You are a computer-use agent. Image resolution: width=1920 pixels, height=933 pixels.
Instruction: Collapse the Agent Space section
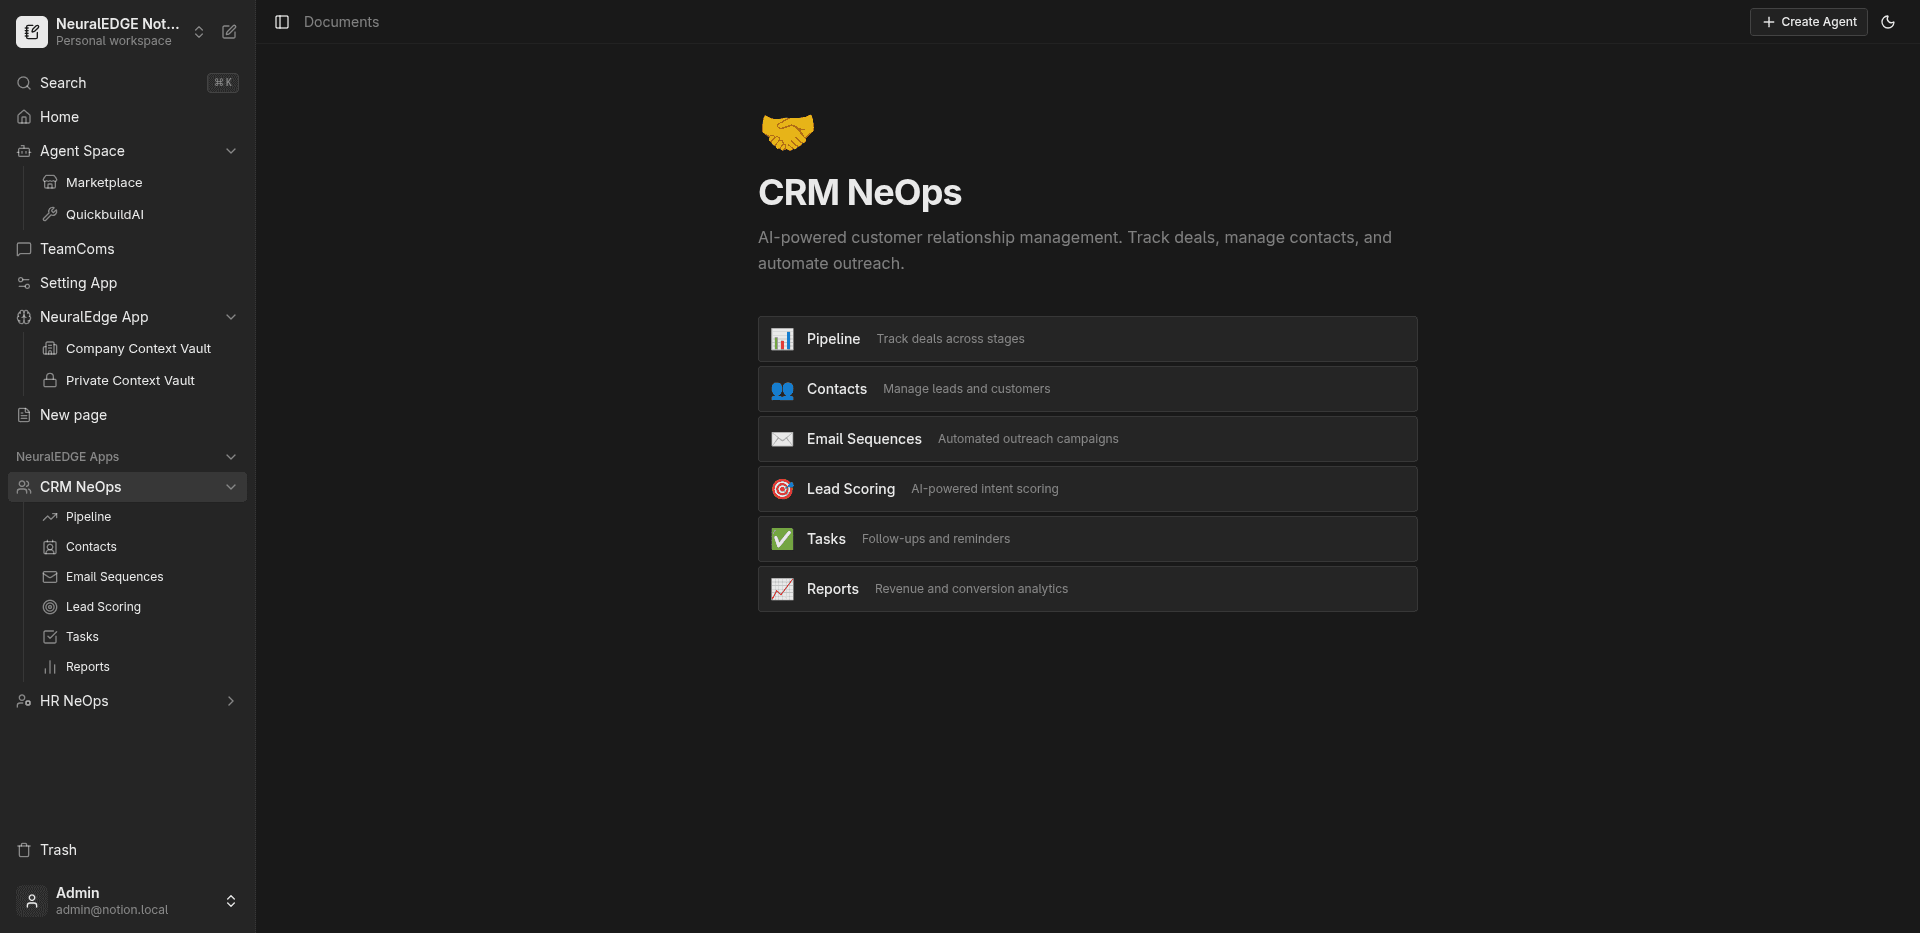231,150
